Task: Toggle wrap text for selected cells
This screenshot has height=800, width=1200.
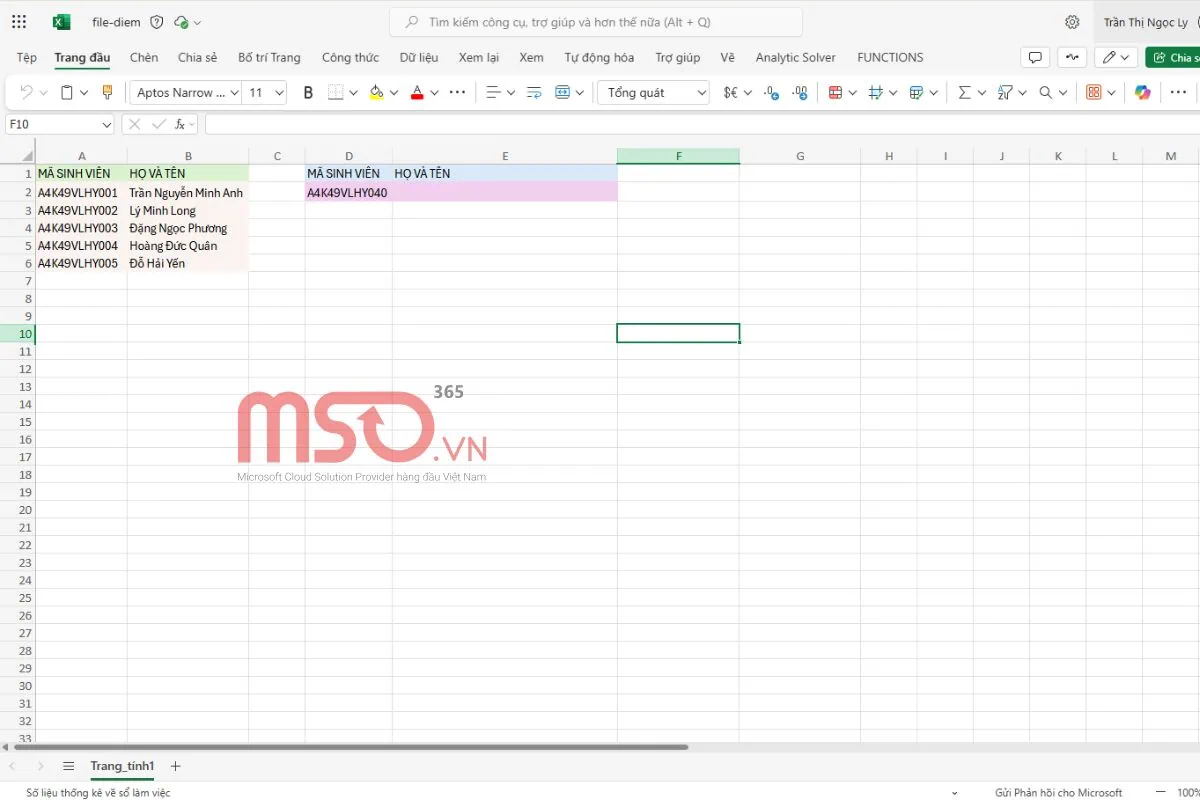Action: point(534,93)
